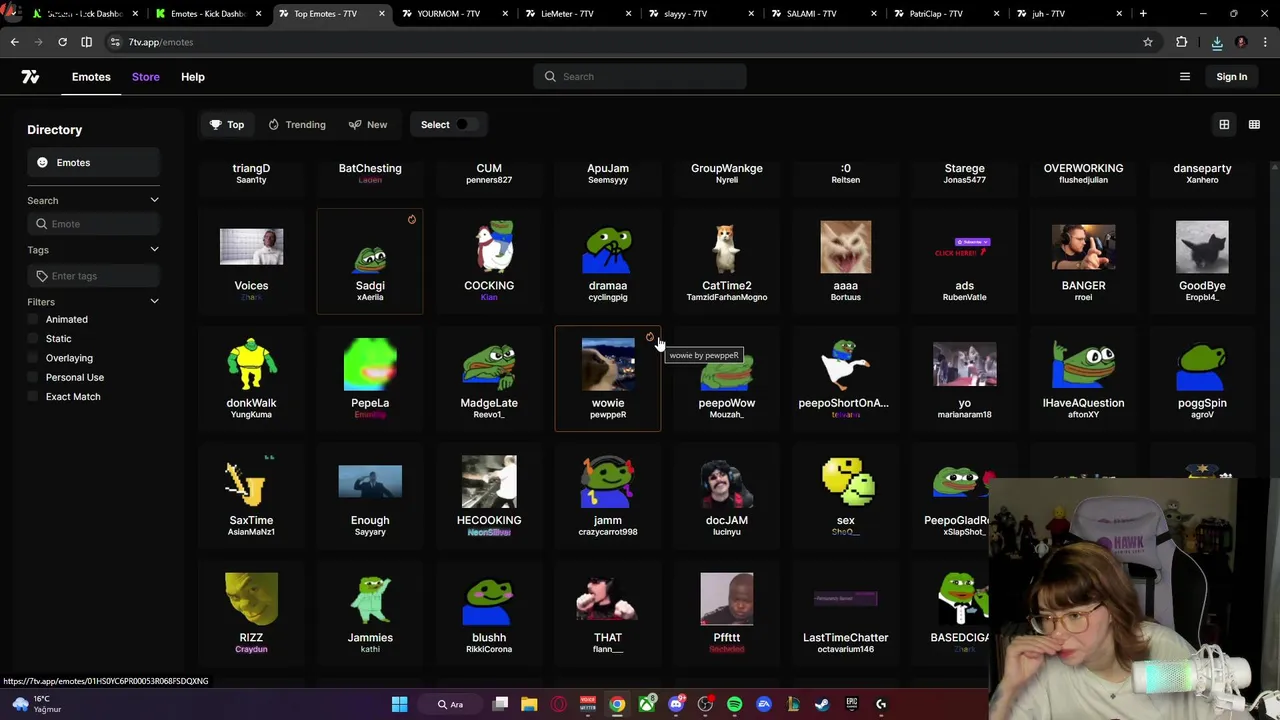Open the peepoShortOnA... goose emote

(846, 379)
